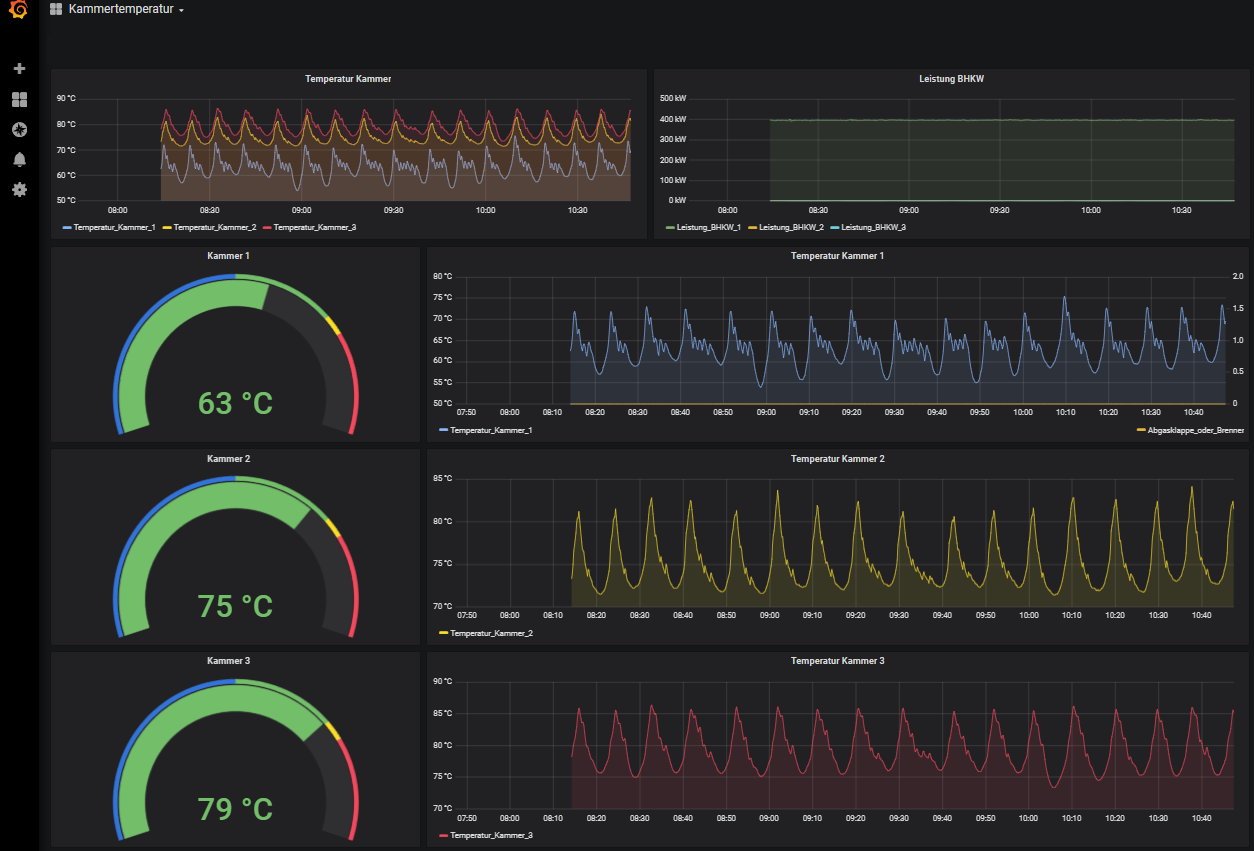Viewport: 1254px width, 851px height.
Task: Click the red Temperatur_Kammer_3 color swatch in bottom panel
Action: [x=443, y=835]
